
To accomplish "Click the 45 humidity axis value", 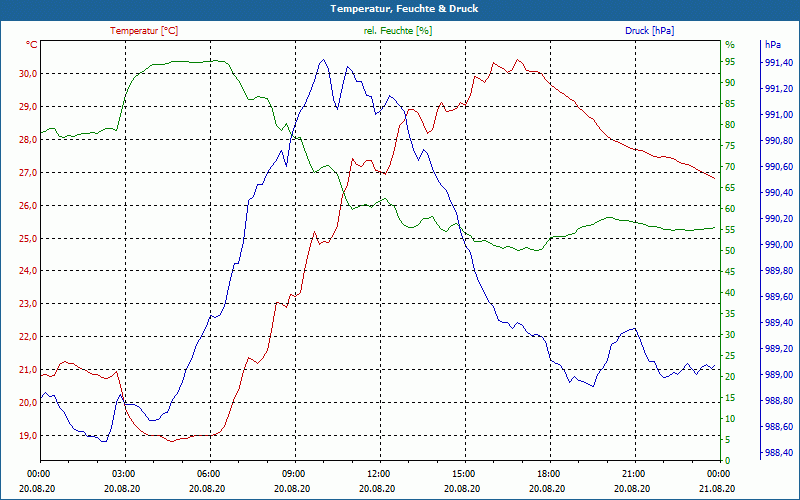I will tap(730, 272).
